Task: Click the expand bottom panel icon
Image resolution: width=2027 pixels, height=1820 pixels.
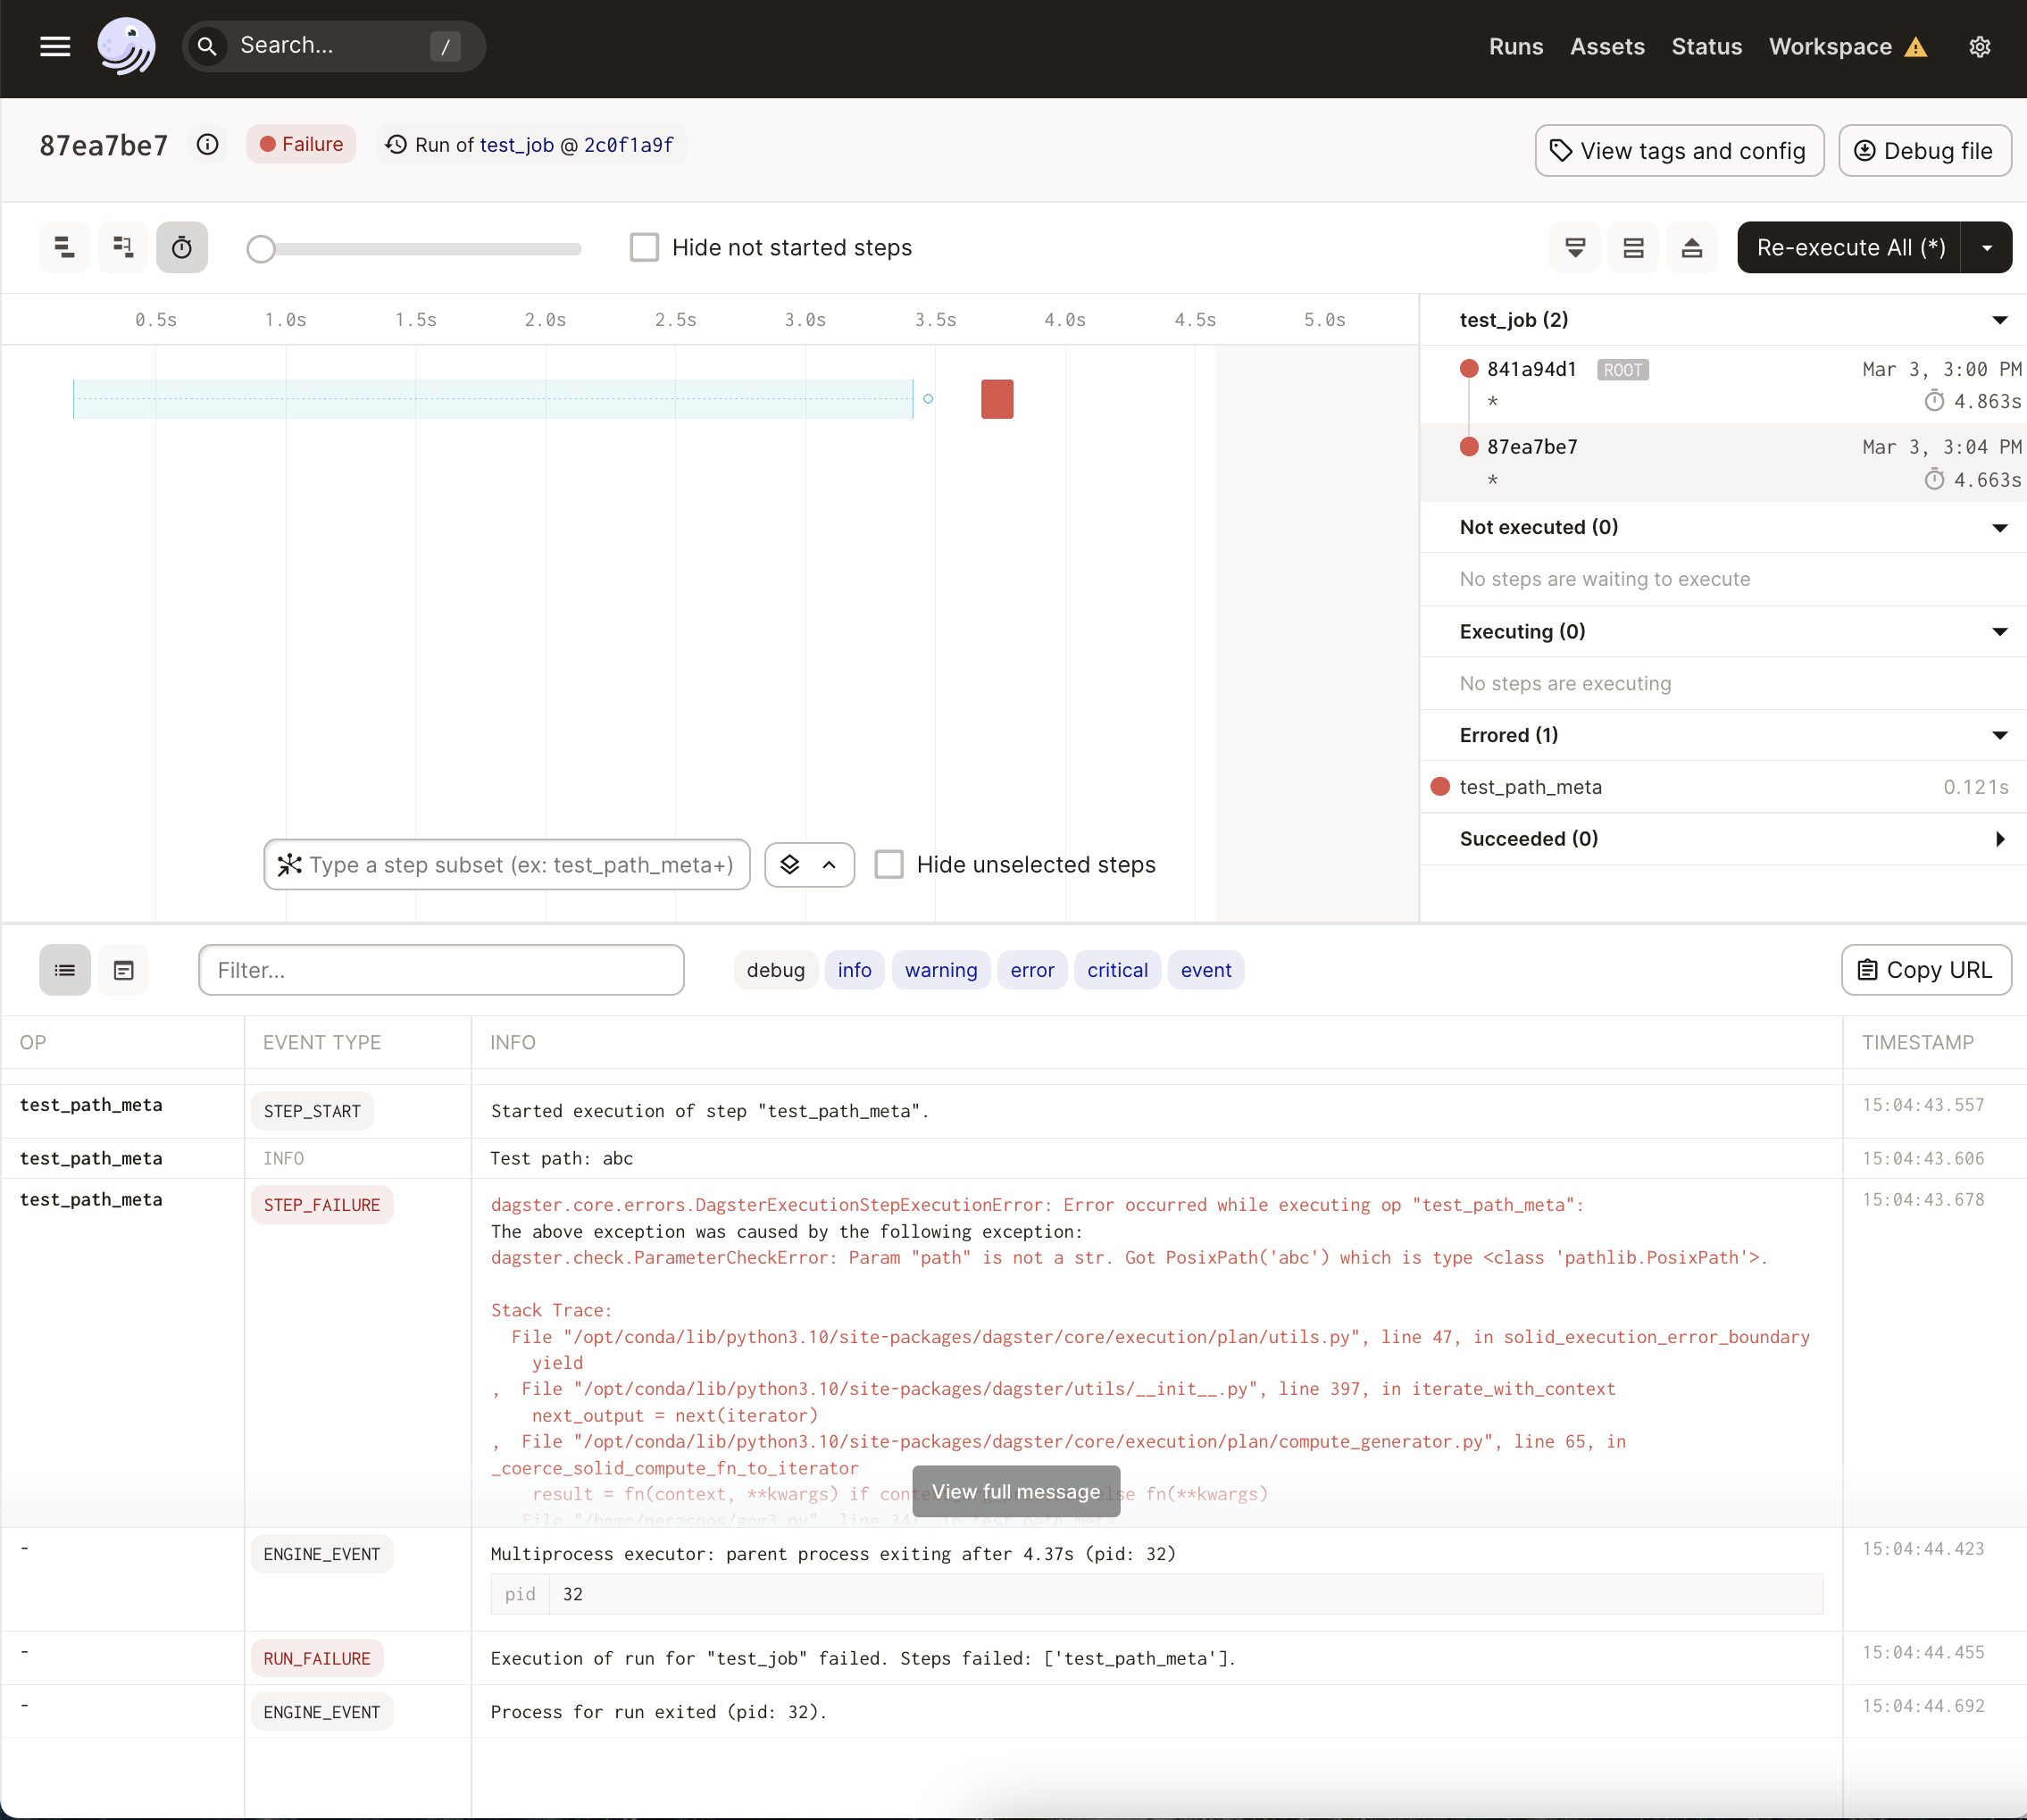Action: pyautogui.click(x=1575, y=248)
